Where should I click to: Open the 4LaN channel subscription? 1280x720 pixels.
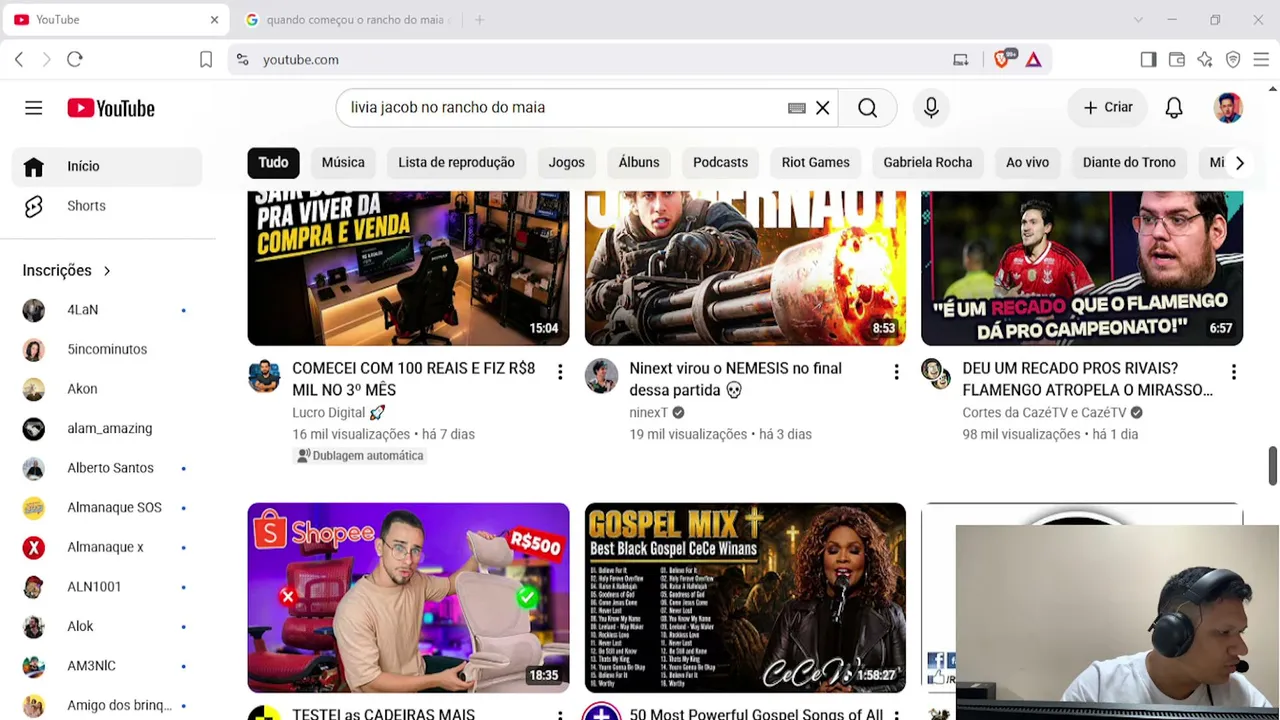point(107,310)
